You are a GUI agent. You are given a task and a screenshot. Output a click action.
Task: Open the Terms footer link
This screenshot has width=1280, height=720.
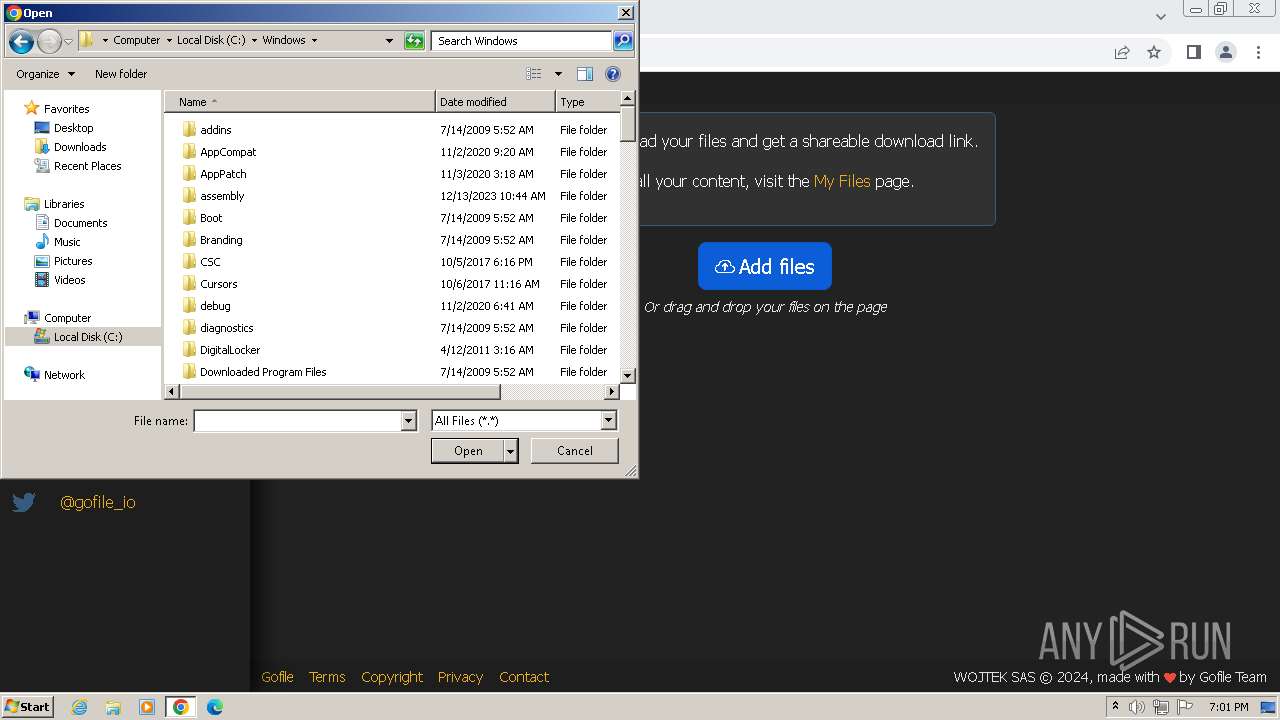click(327, 677)
